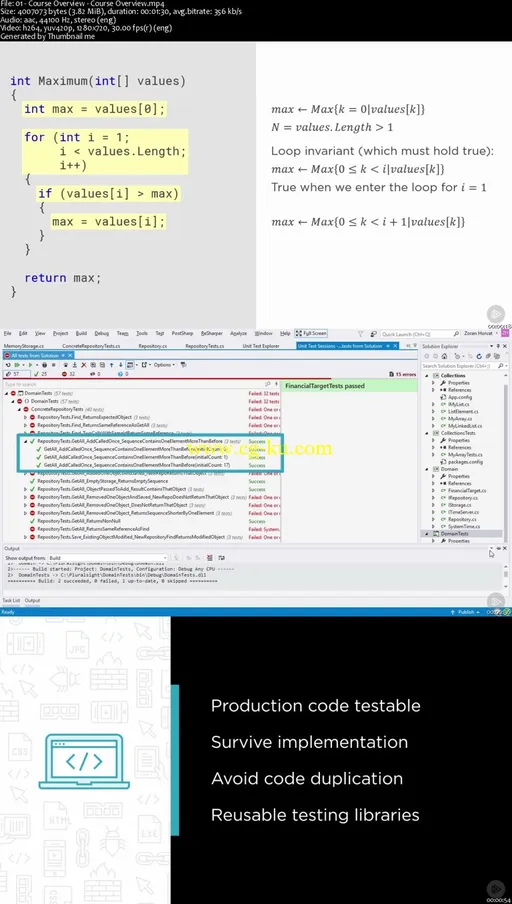Switch to the MemoryStorage.cs tab
This screenshot has height=904, width=512.
24,346
